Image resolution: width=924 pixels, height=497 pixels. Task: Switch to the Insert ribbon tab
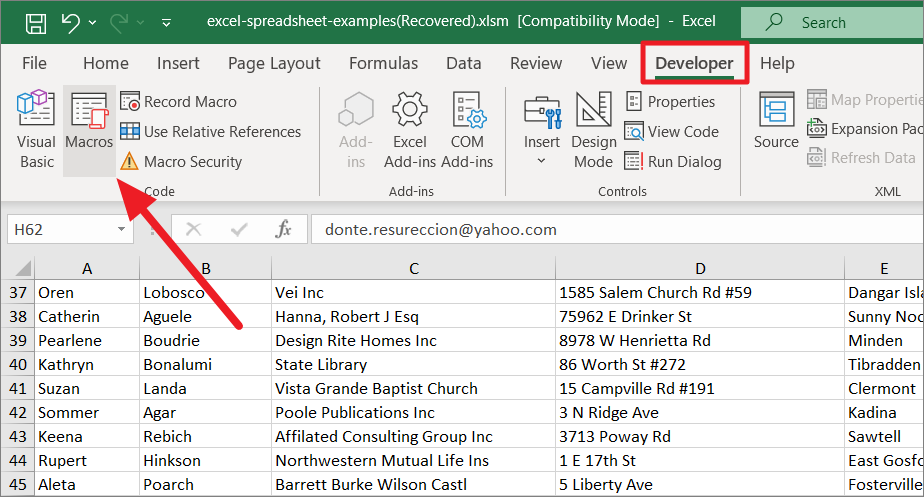pyautogui.click(x=178, y=63)
